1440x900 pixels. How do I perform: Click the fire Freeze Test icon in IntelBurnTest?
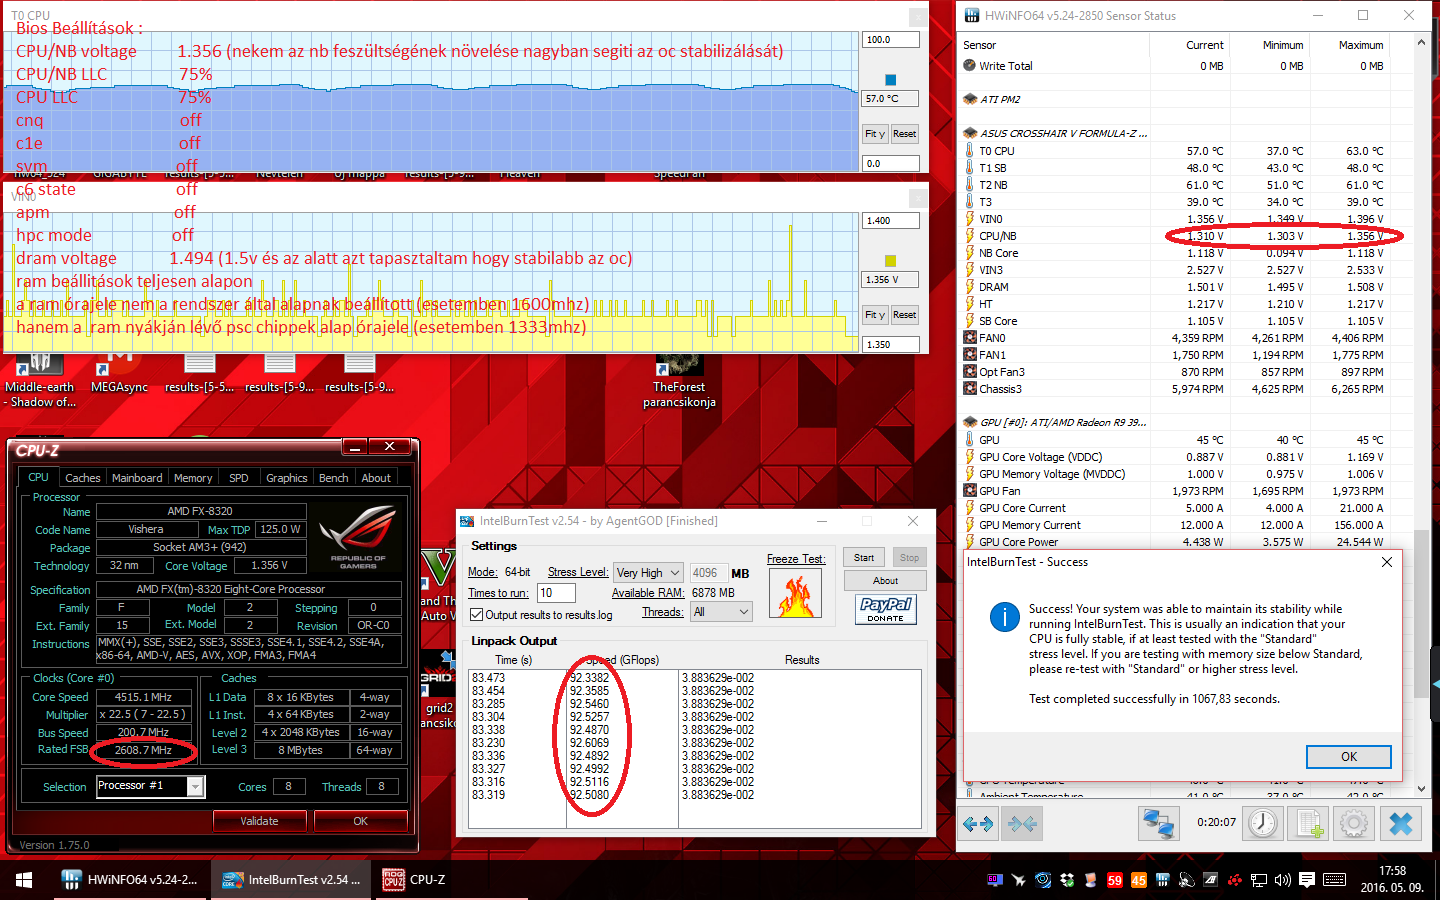[795, 594]
